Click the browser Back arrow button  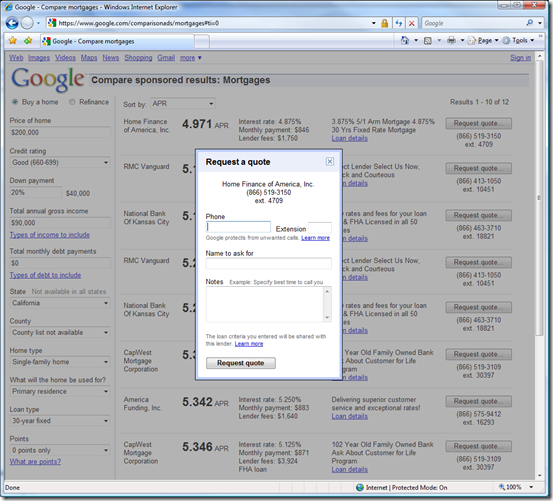click(12, 23)
